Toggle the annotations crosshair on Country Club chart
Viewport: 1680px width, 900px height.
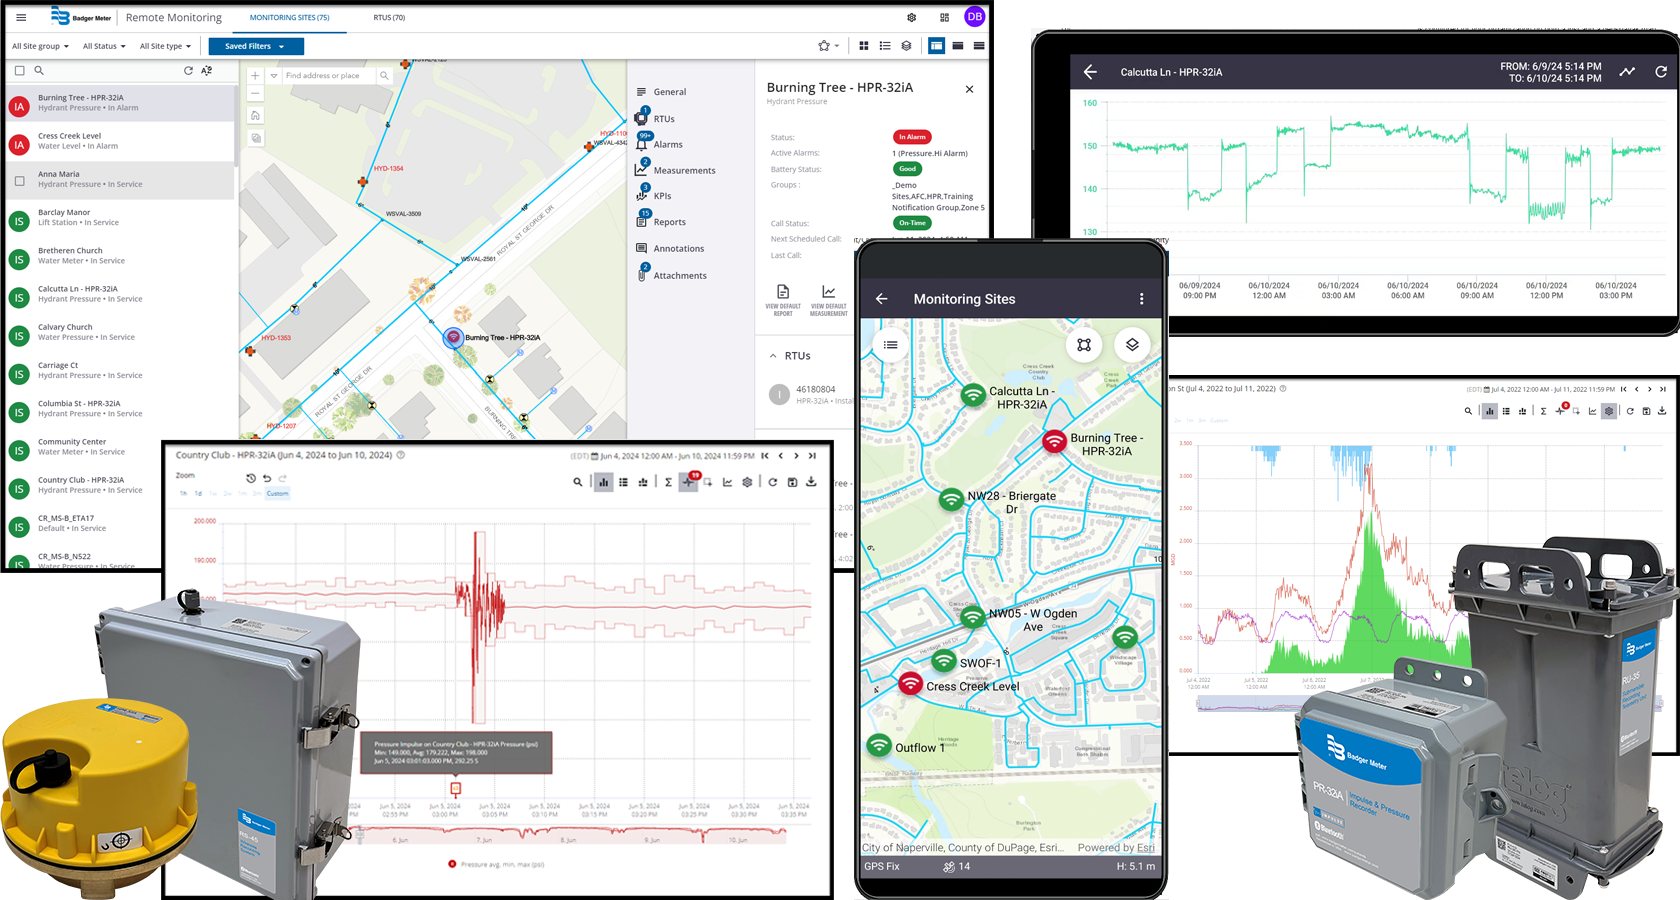[688, 482]
